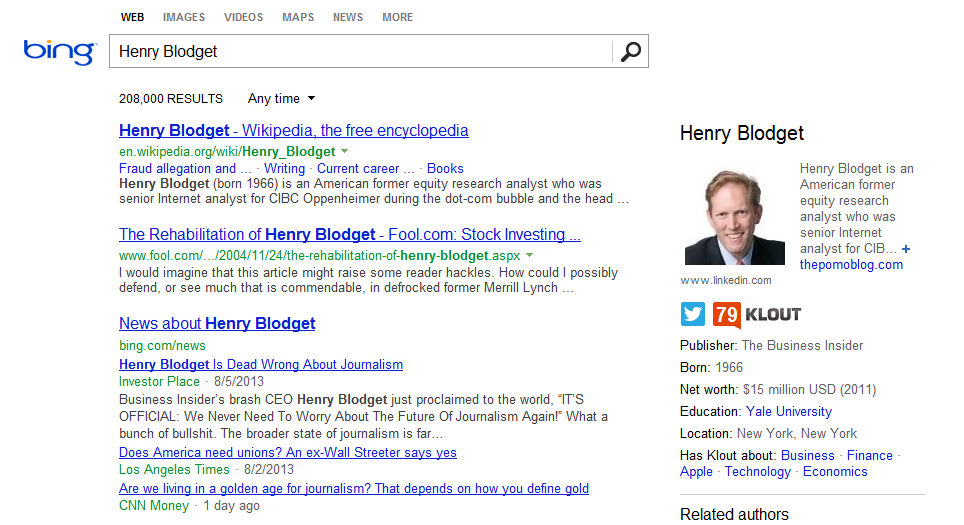
Task: Open the Bing logo homepage
Action: 59,51
